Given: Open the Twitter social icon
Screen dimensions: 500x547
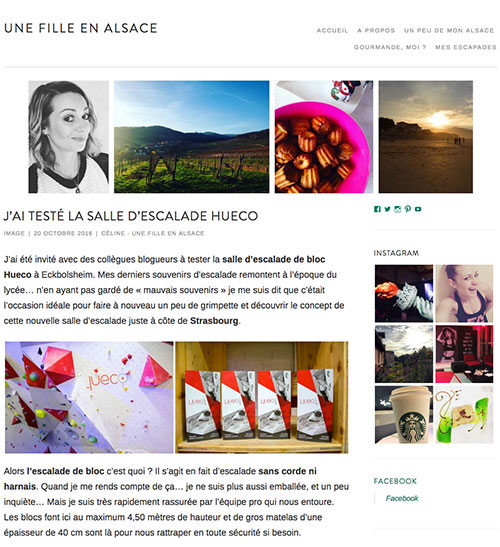Looking at the screenshot, I should click(x=387, y=209).
